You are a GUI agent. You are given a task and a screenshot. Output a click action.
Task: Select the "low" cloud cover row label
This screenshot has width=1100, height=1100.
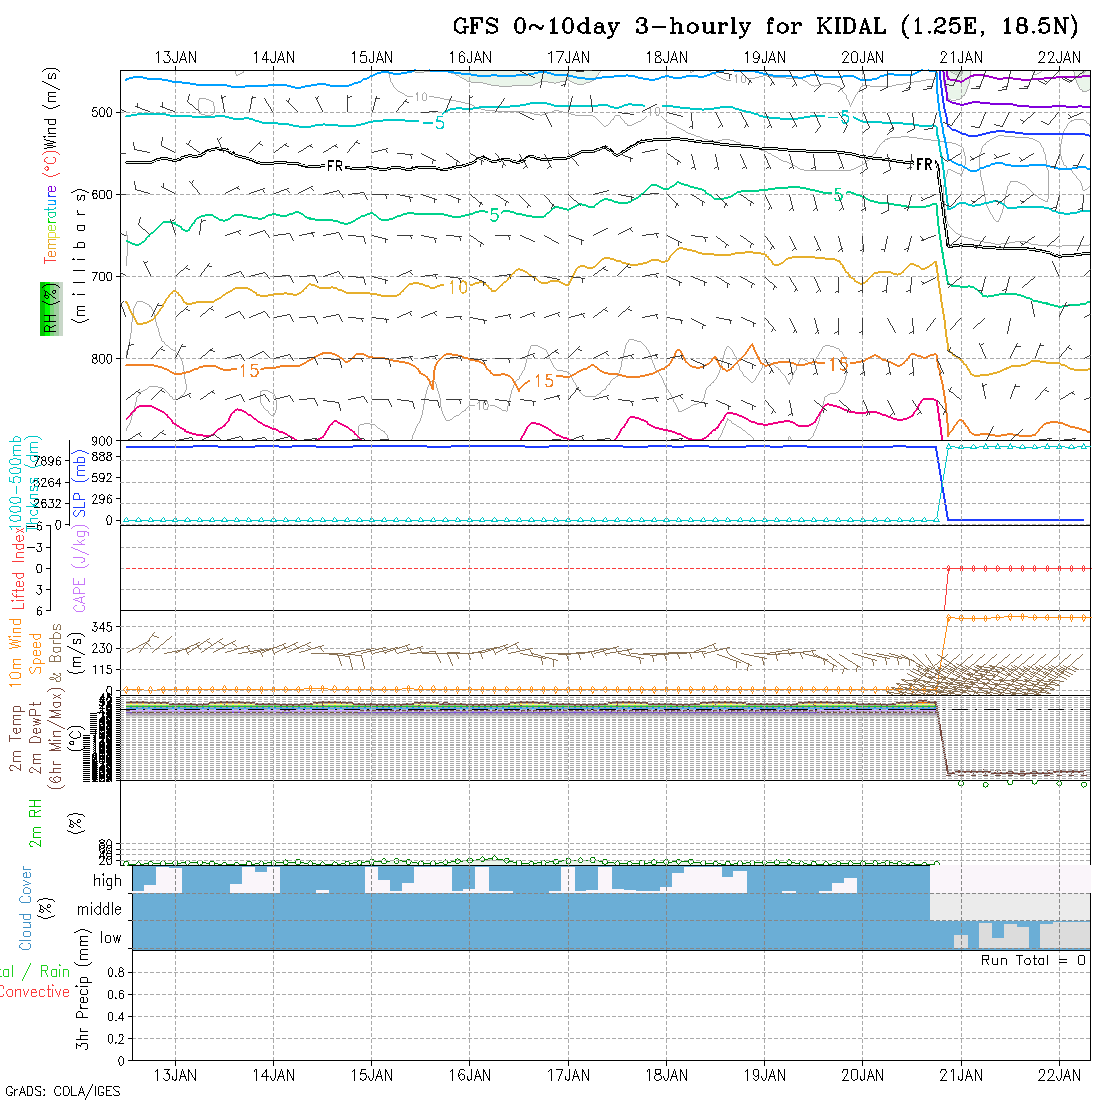click(x=110, y=938)
